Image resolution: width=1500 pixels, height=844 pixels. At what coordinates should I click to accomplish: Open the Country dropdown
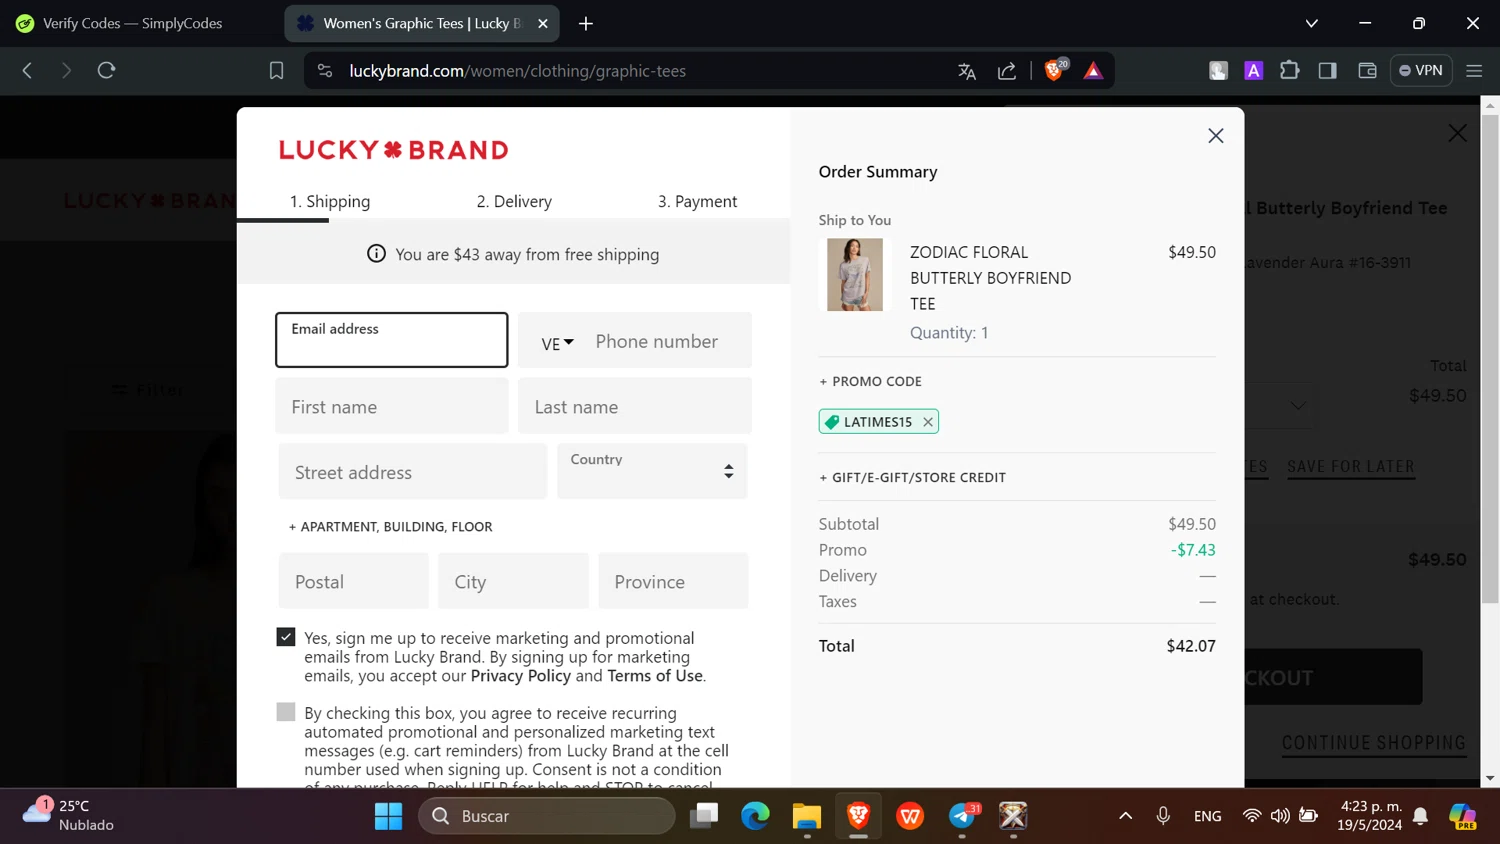(652, 471)
